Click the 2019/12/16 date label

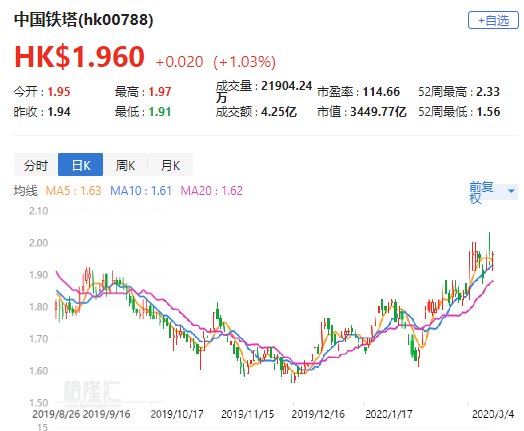(318, 414)
